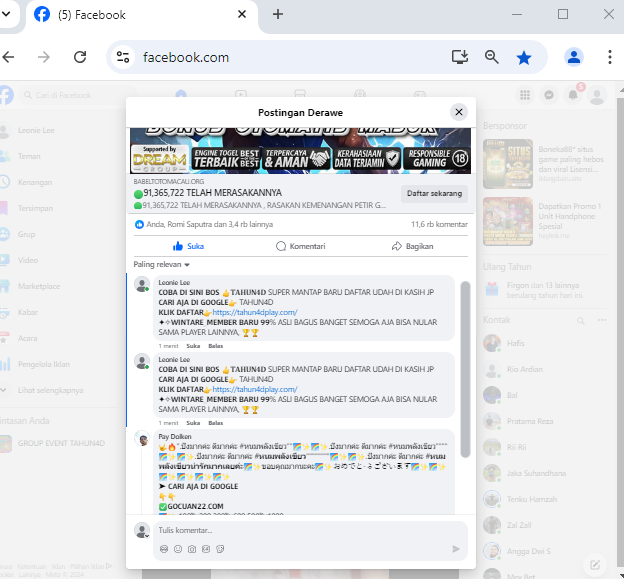Open tahun4dplay.com link in first comment
The image size is (624, 579).
255,312
